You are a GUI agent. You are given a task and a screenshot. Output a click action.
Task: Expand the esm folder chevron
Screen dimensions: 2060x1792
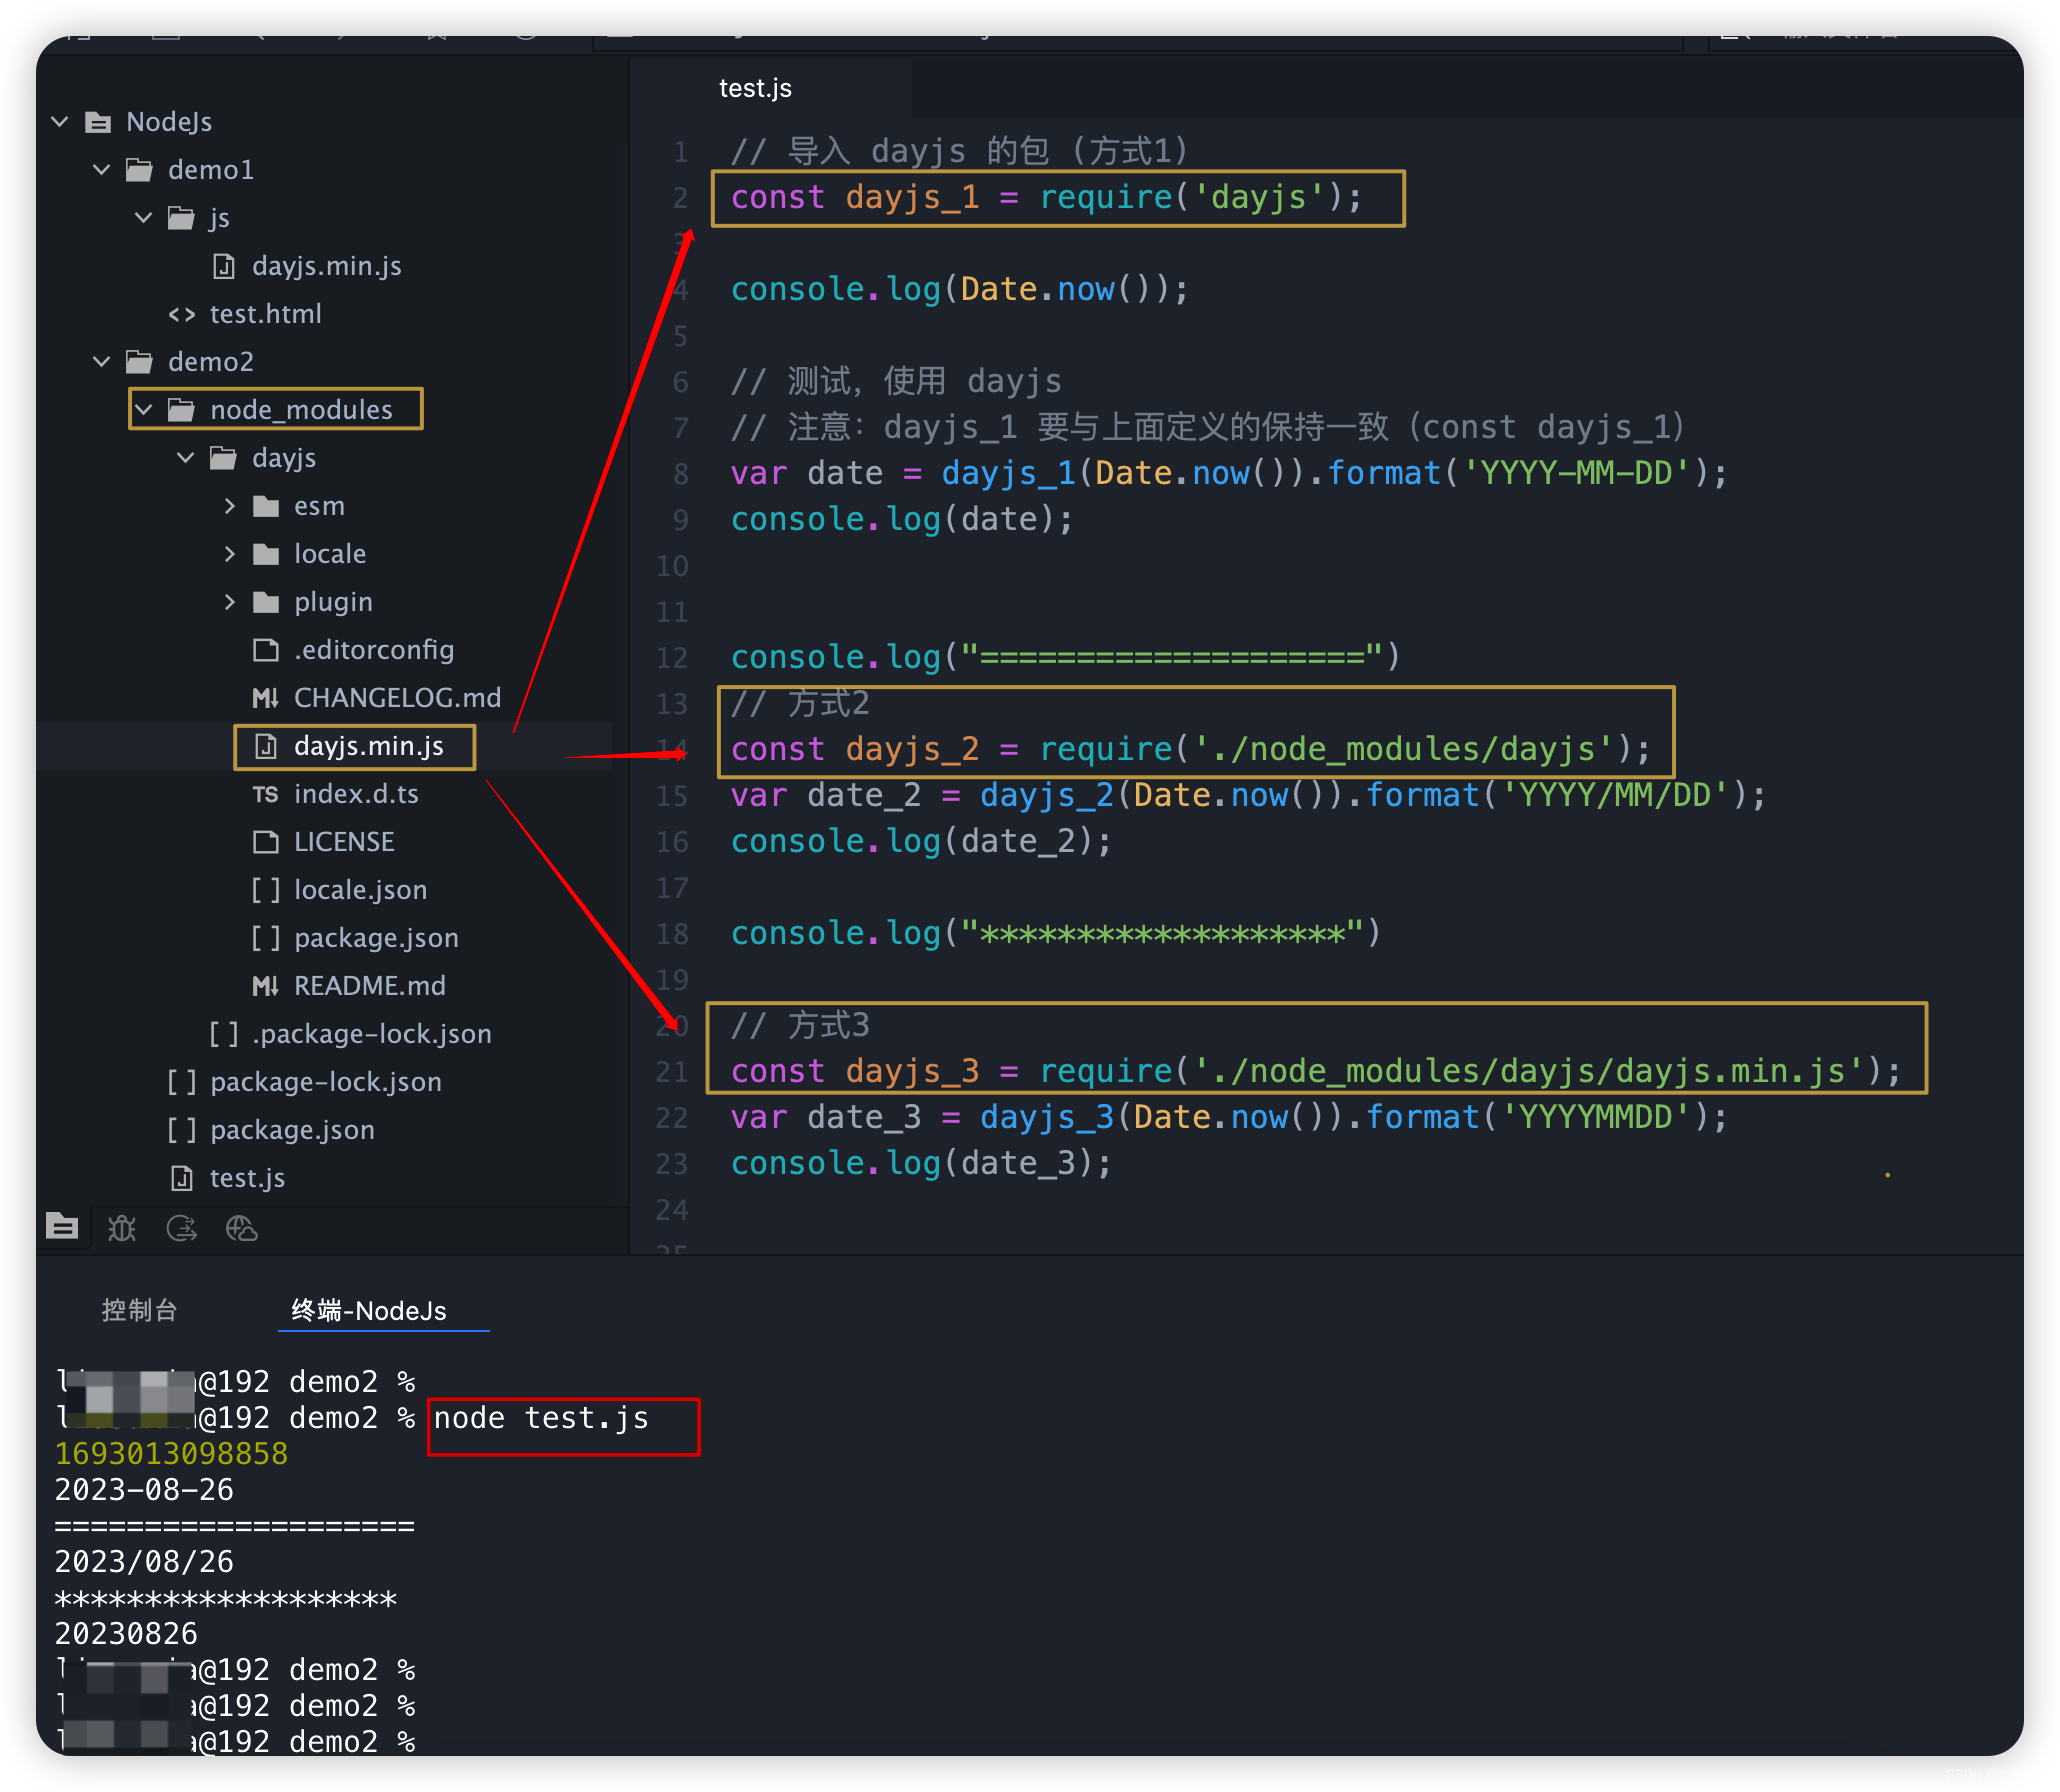point(230,506)
